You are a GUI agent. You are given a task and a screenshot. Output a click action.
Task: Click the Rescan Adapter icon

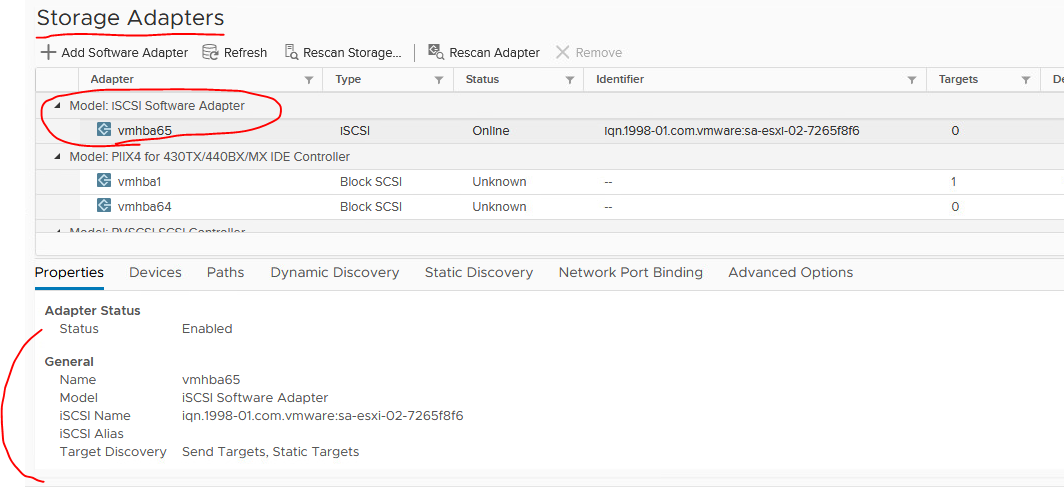[436, 52]
